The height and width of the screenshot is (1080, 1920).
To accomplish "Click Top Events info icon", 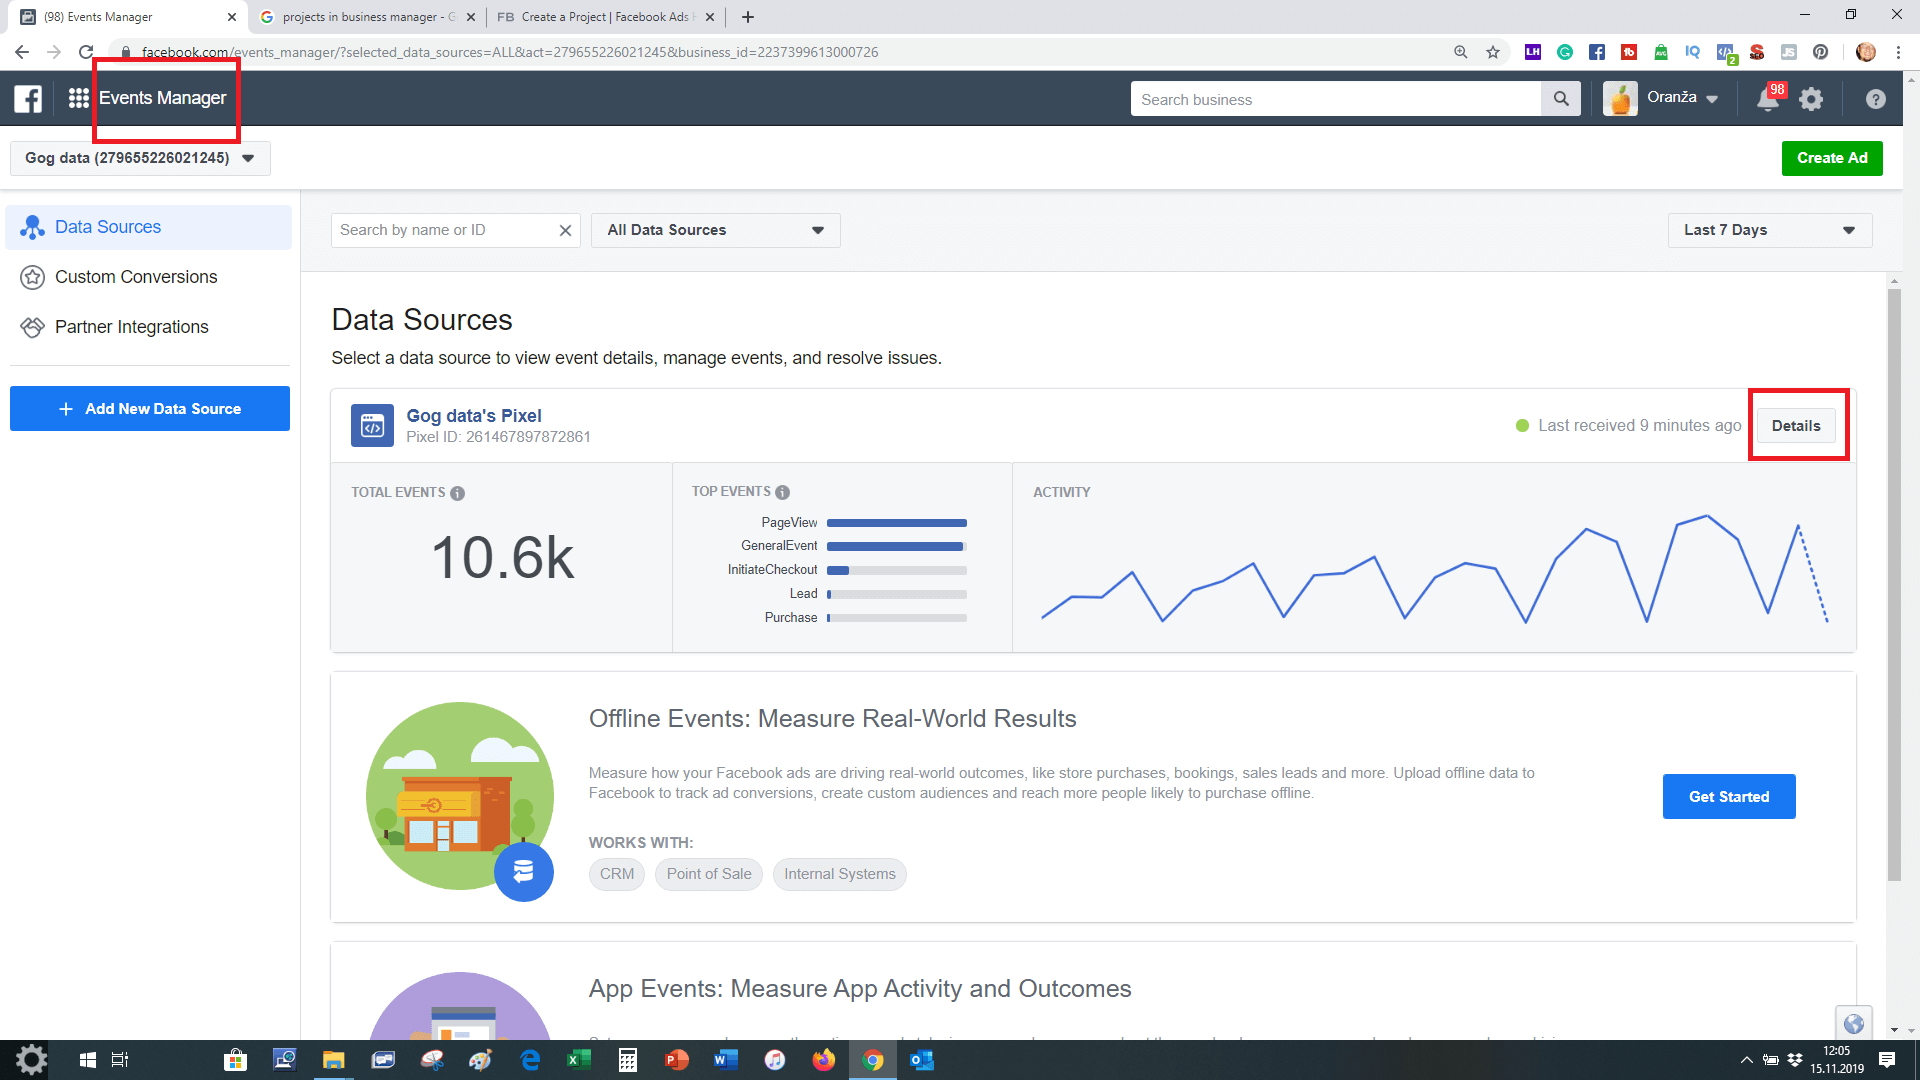I will (782, 492).
